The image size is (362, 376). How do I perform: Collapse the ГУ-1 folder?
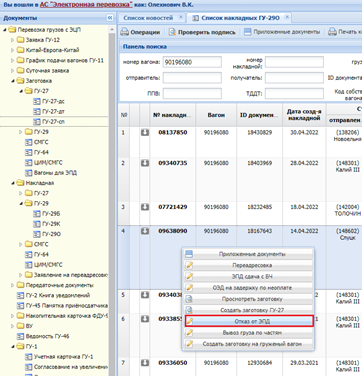[13, 347]
